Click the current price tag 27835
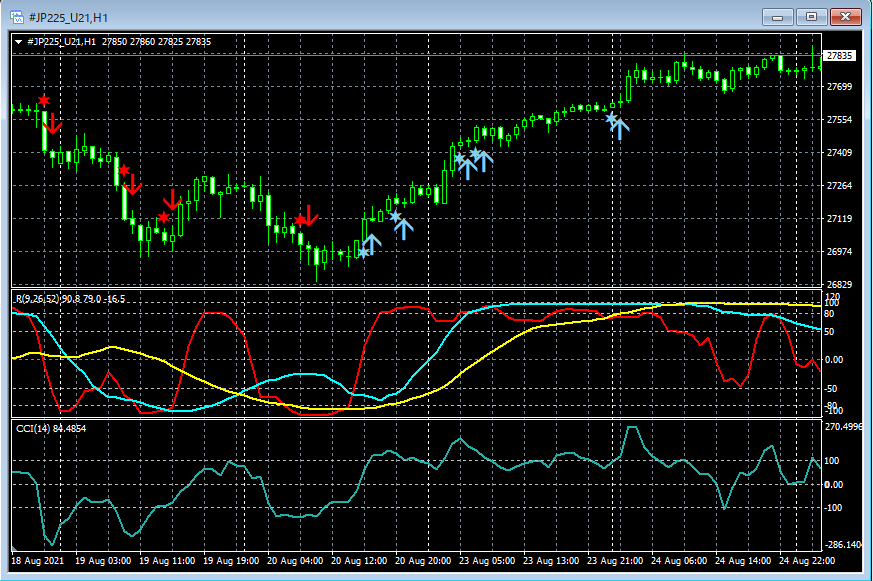The image size is (873, 581). tap(840, 56)
